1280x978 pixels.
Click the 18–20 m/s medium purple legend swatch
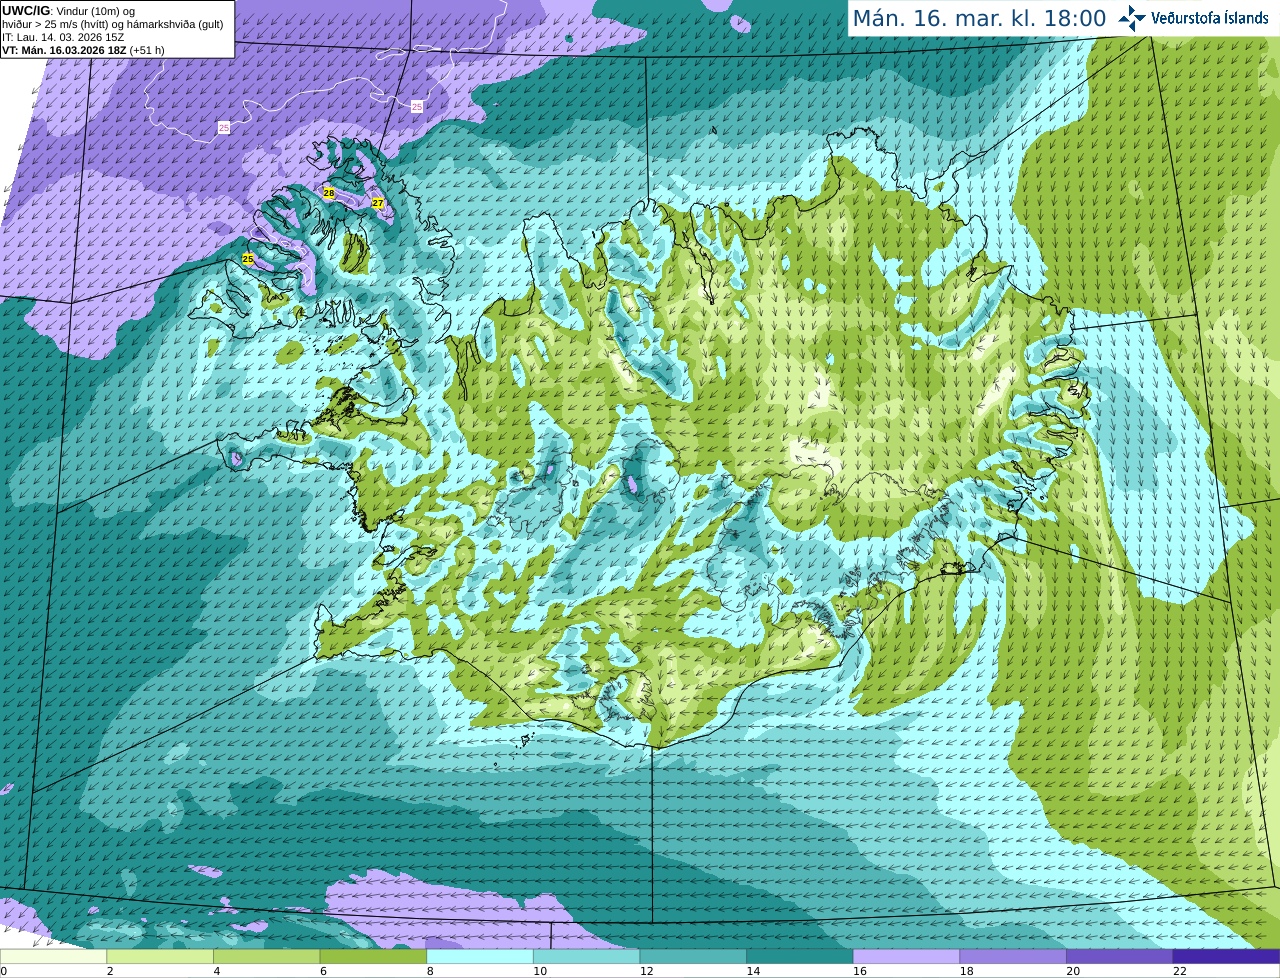(x=1013, y=956)
